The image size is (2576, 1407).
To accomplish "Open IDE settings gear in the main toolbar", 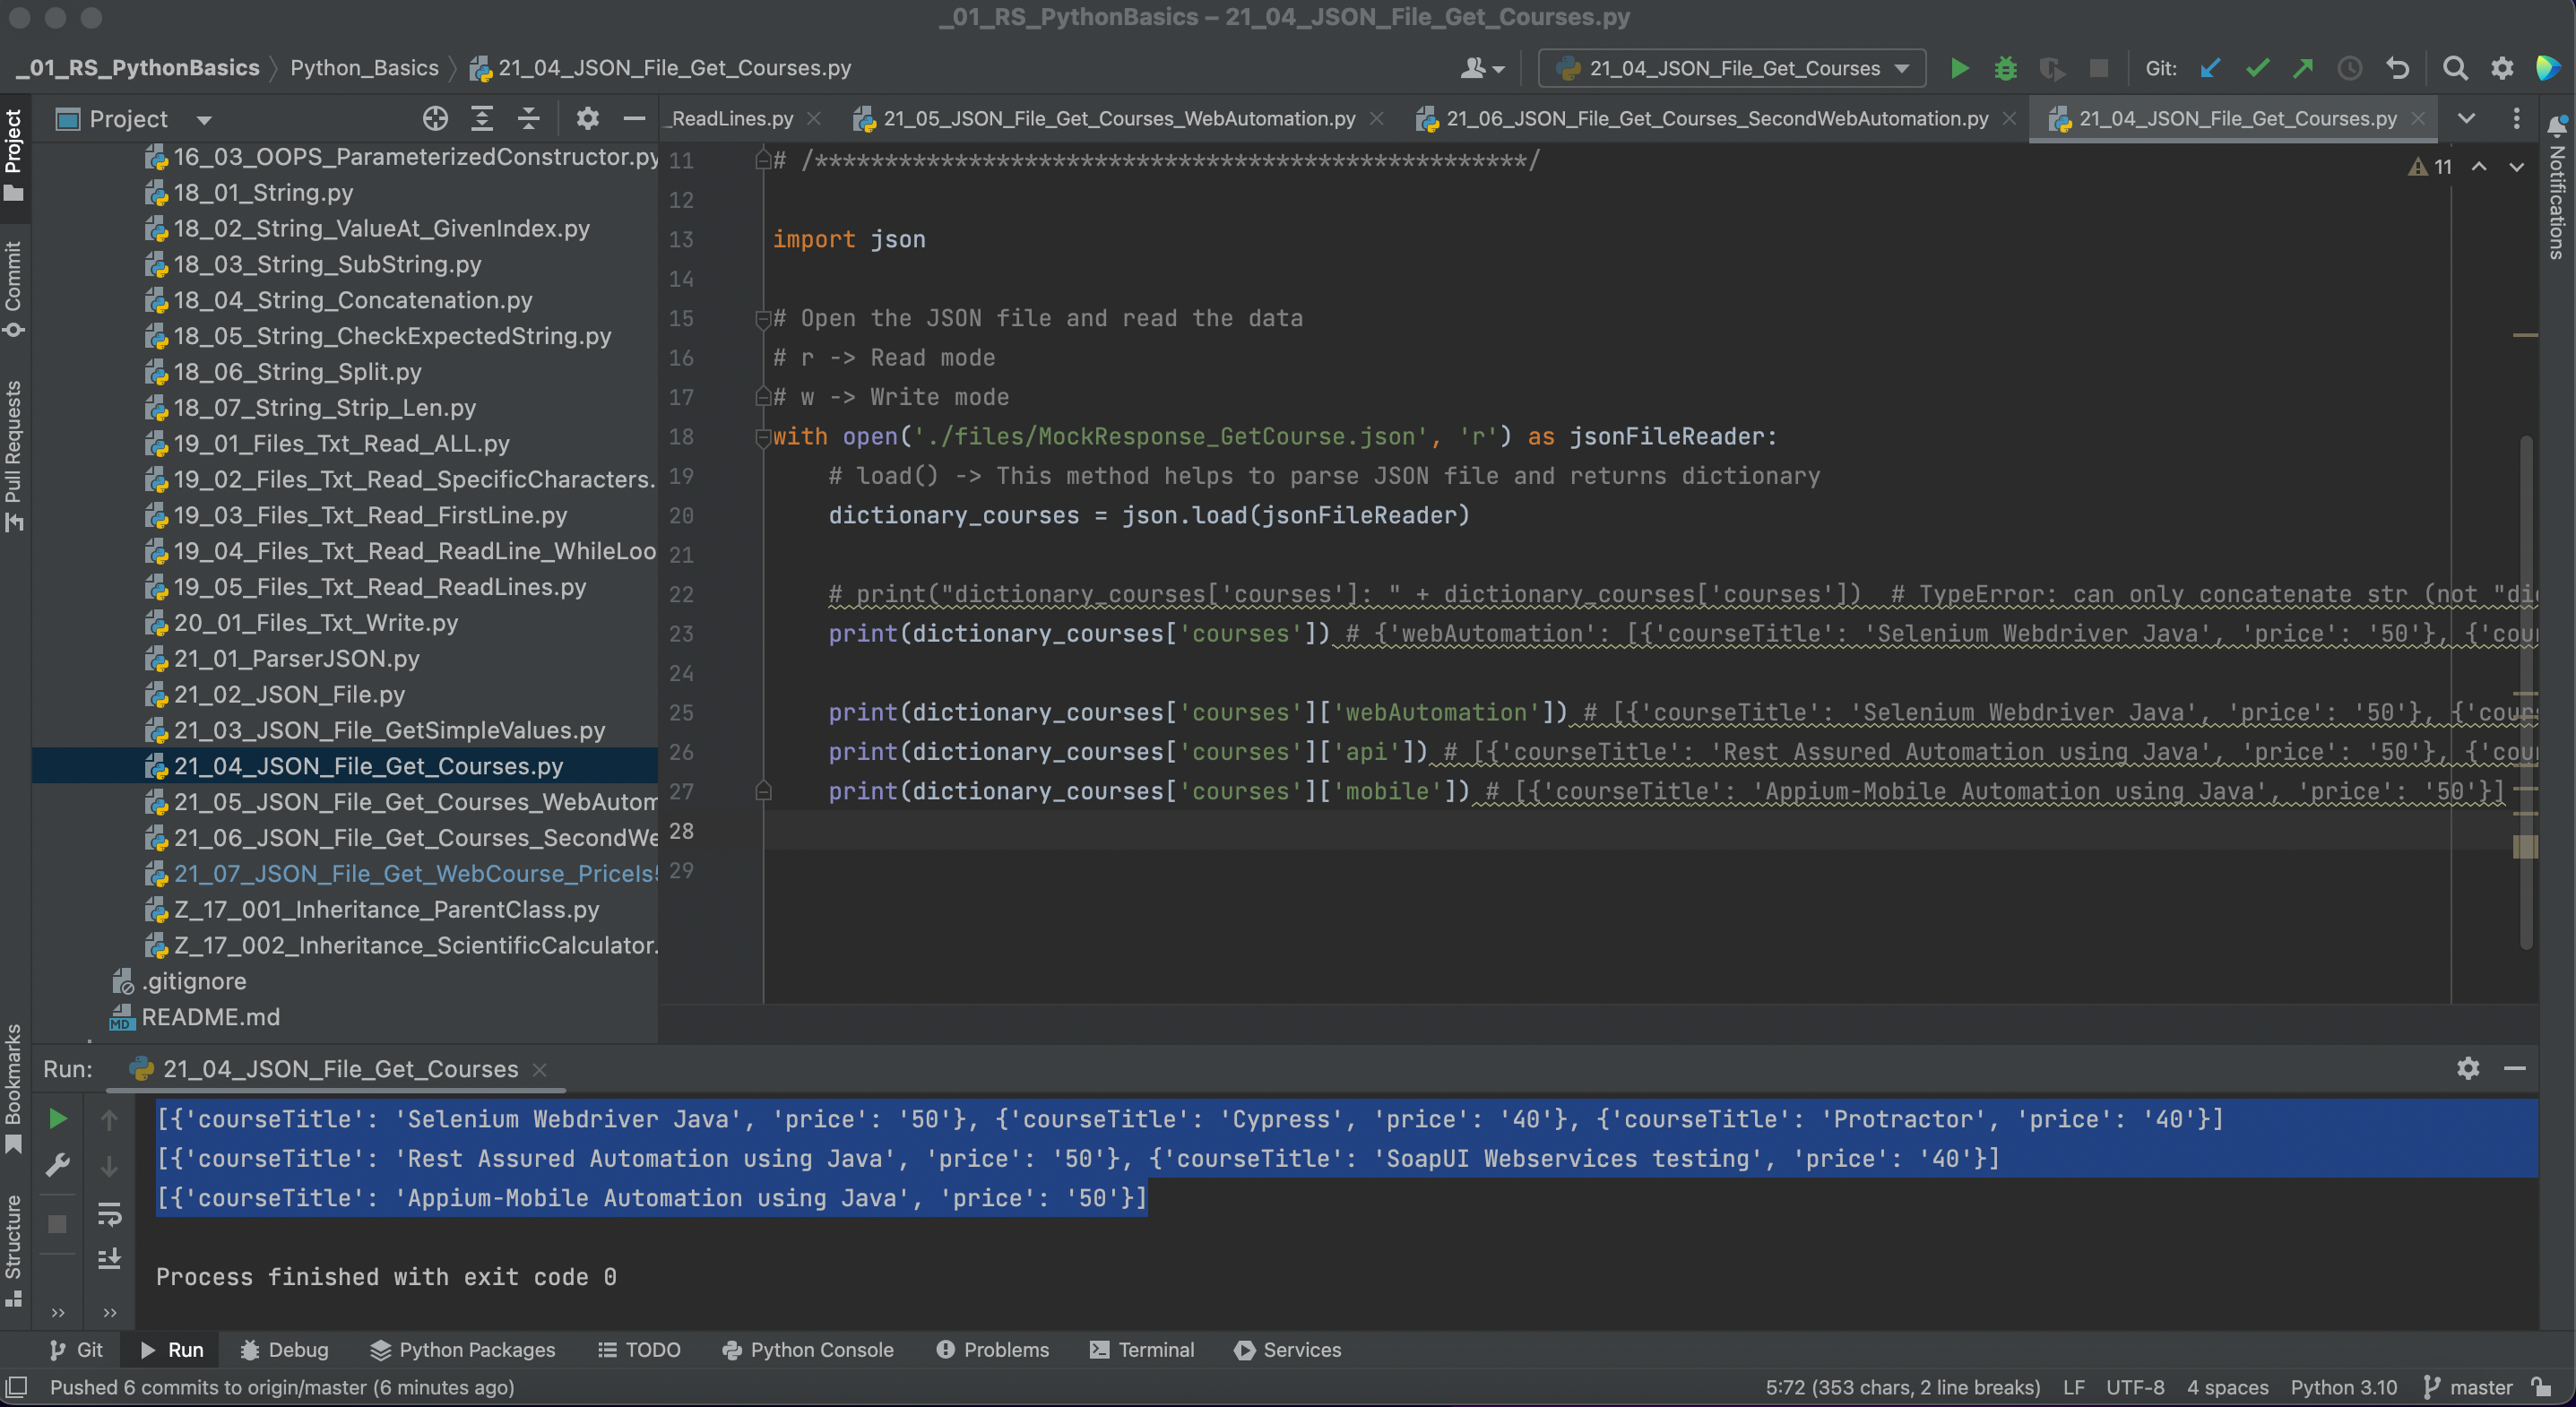I will click(x=2502, y=68).
